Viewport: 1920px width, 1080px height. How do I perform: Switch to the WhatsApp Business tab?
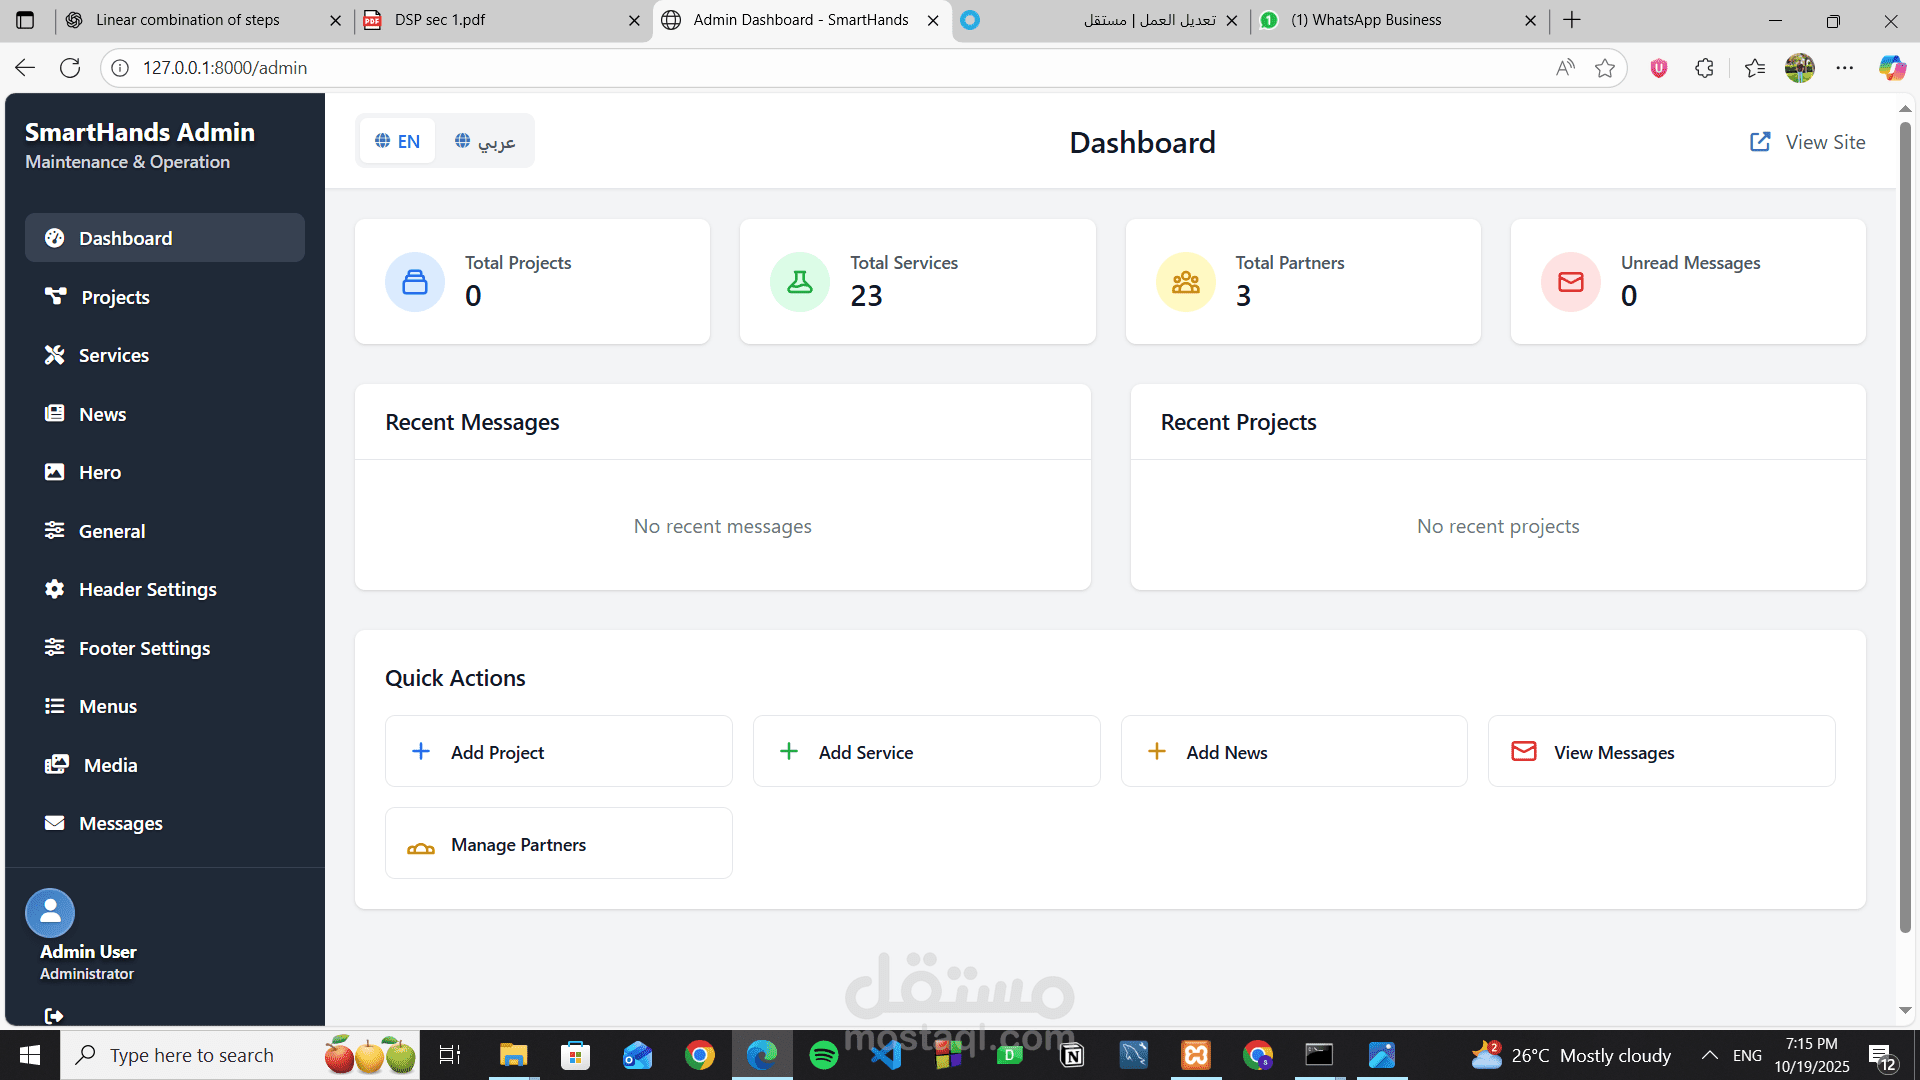[1365, 20]
